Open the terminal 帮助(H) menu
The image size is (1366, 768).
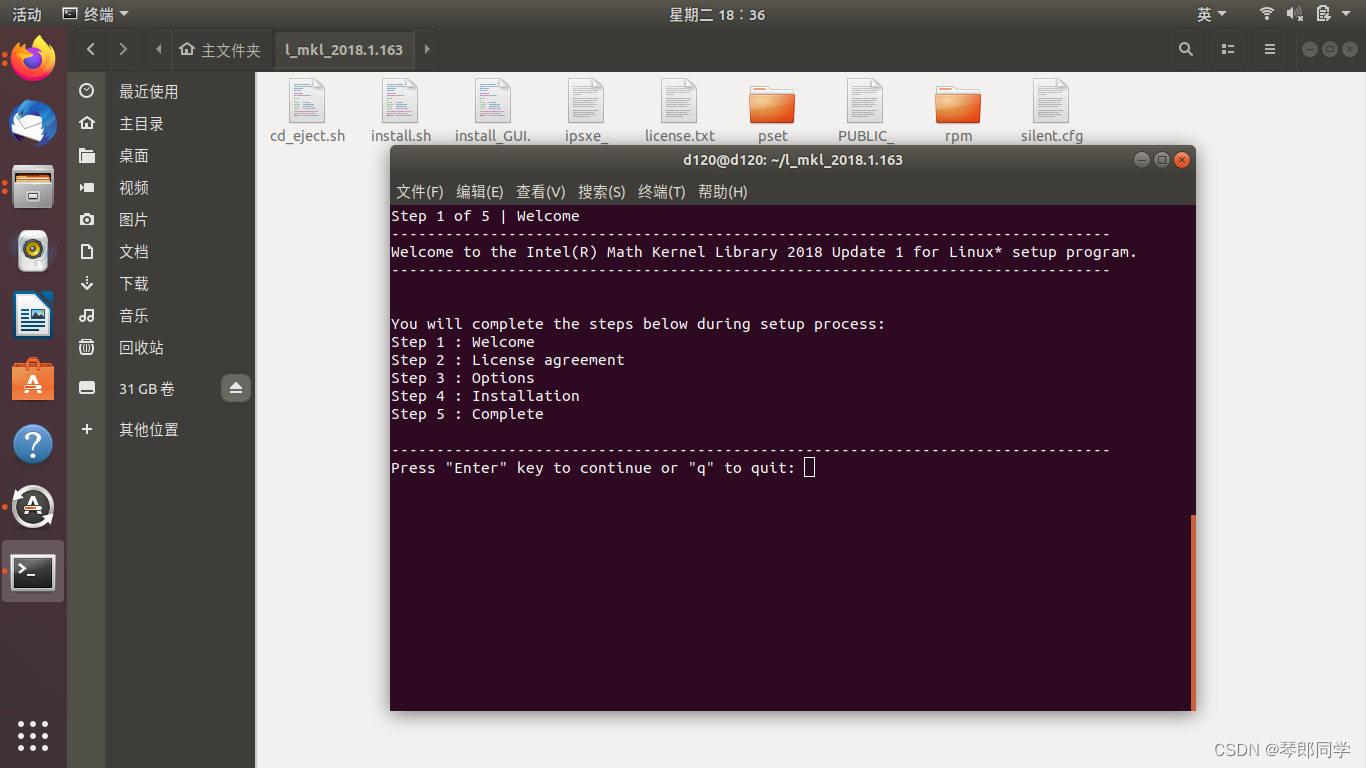[x=723, y=192]
